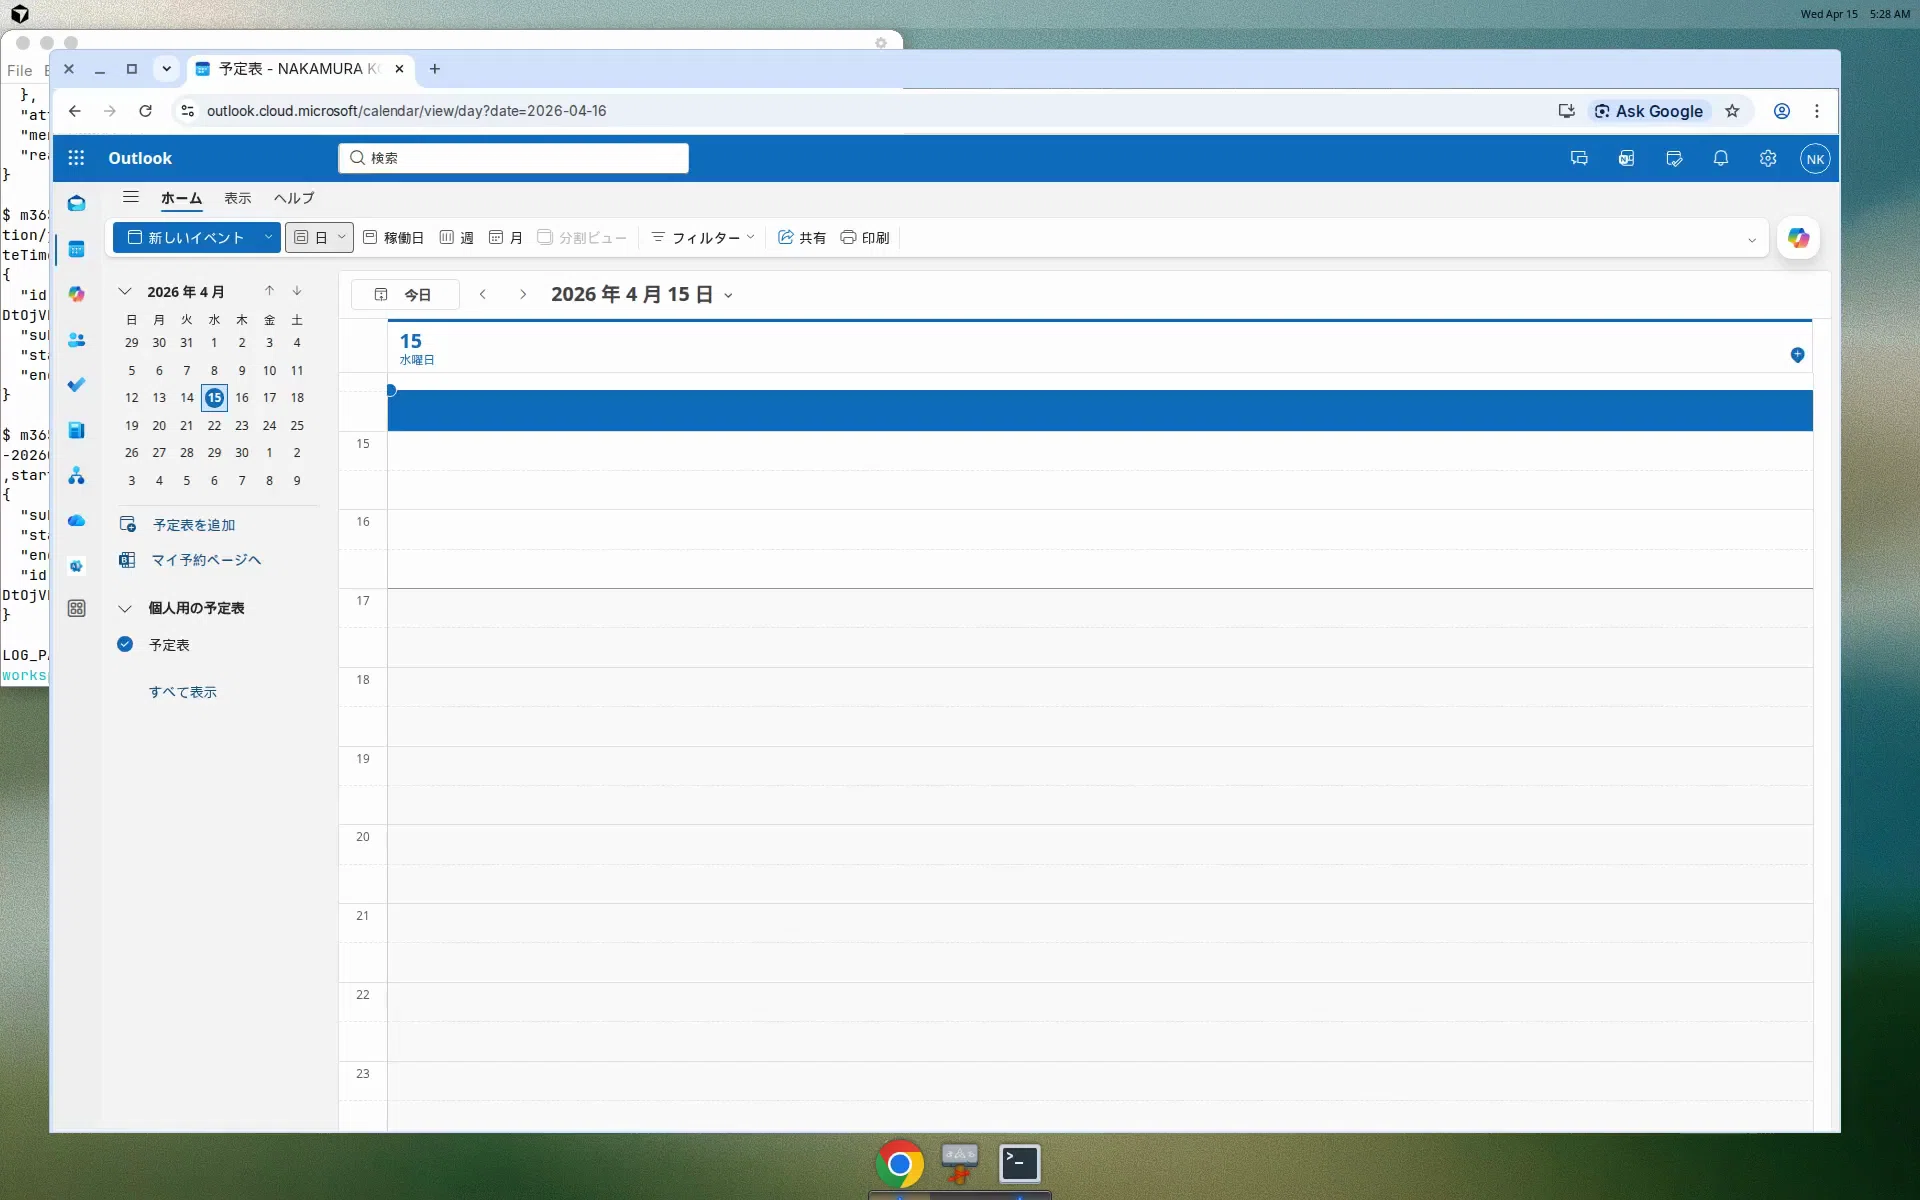The height and width of the screenshot is (1200, 1920).
Task: Open Teams chat icon in header
Action: [1579, 158]
